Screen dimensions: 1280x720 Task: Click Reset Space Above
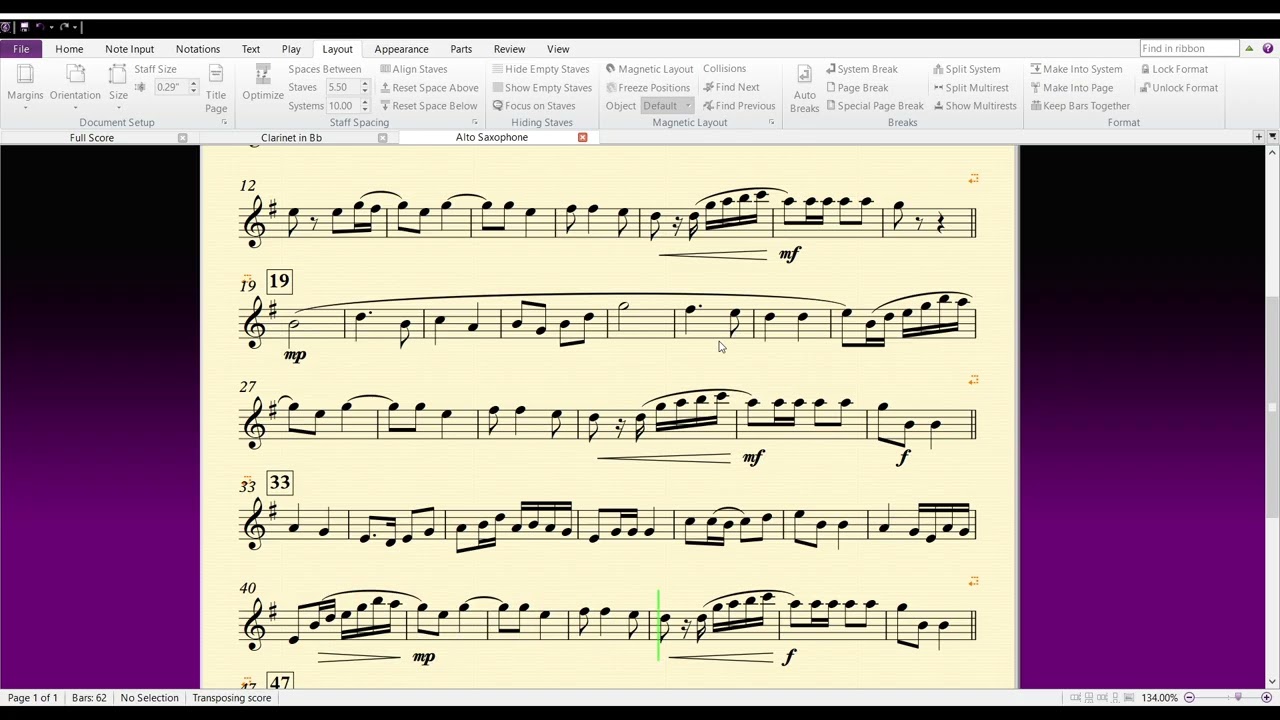pos(428,87)
